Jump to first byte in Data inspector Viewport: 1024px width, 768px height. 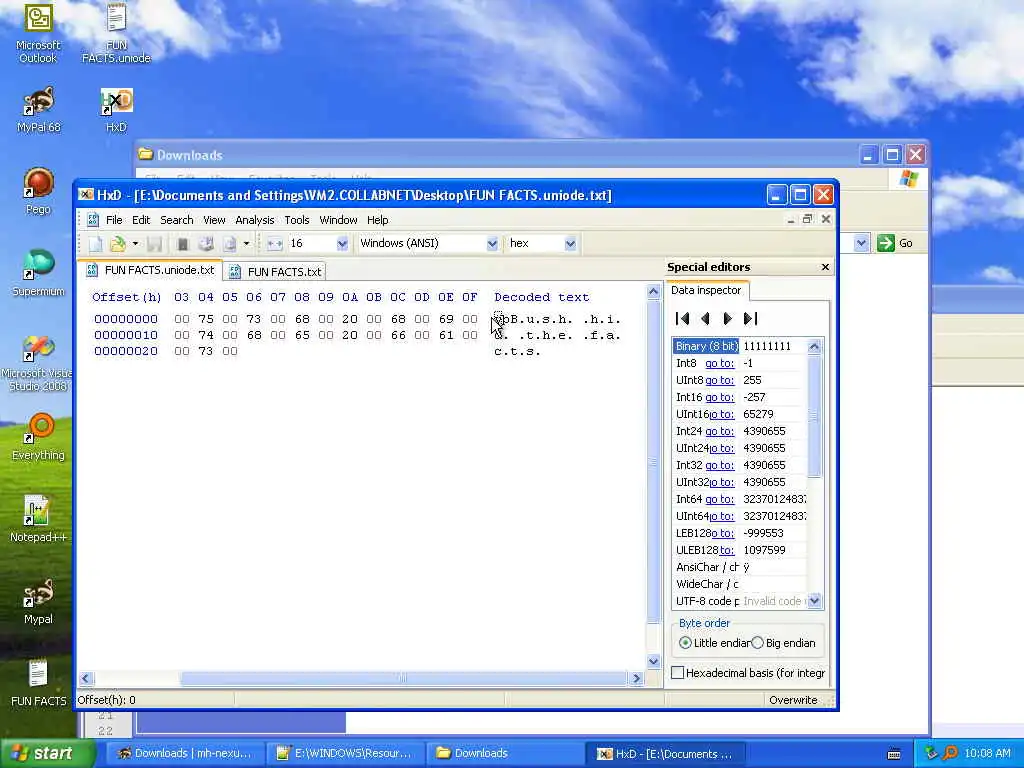coord(682,319)
